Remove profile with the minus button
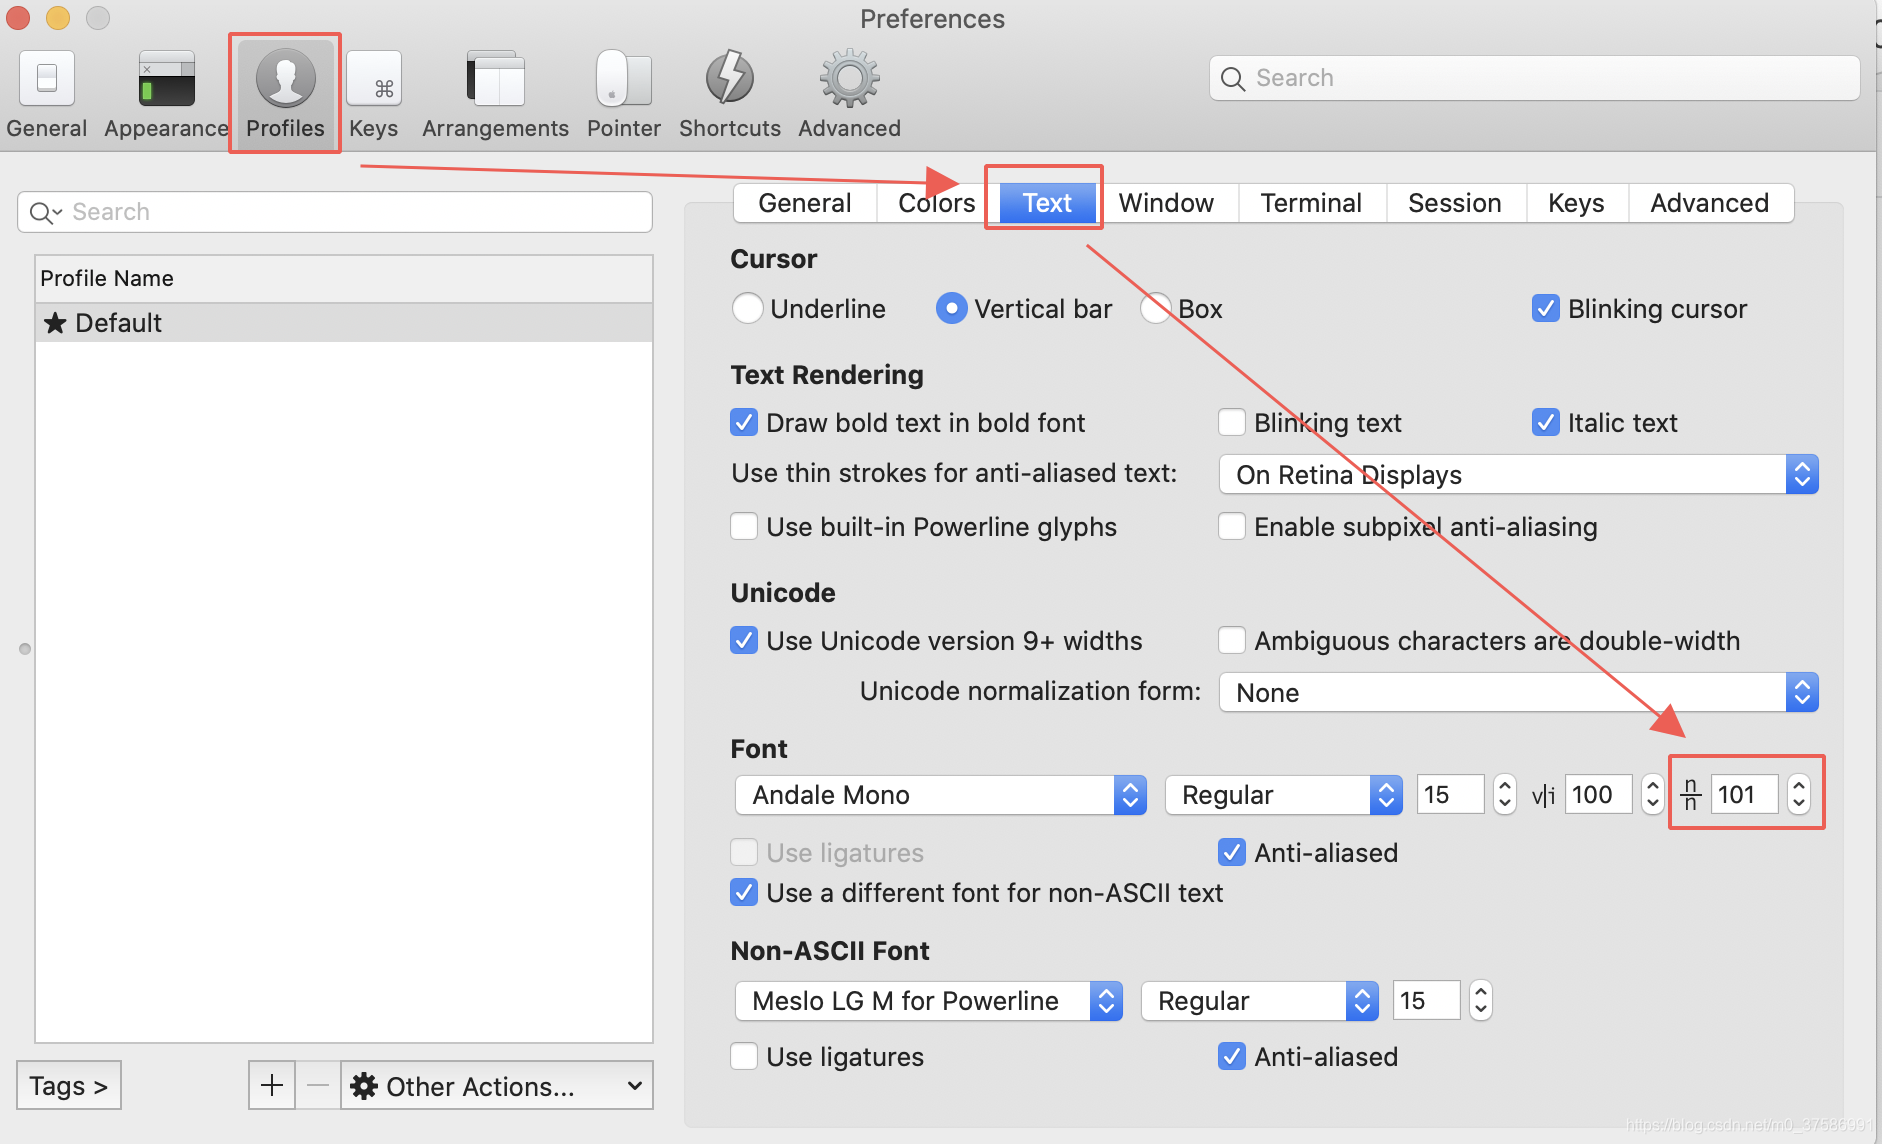The image size is (1882, 1144). coord(318,1085)
